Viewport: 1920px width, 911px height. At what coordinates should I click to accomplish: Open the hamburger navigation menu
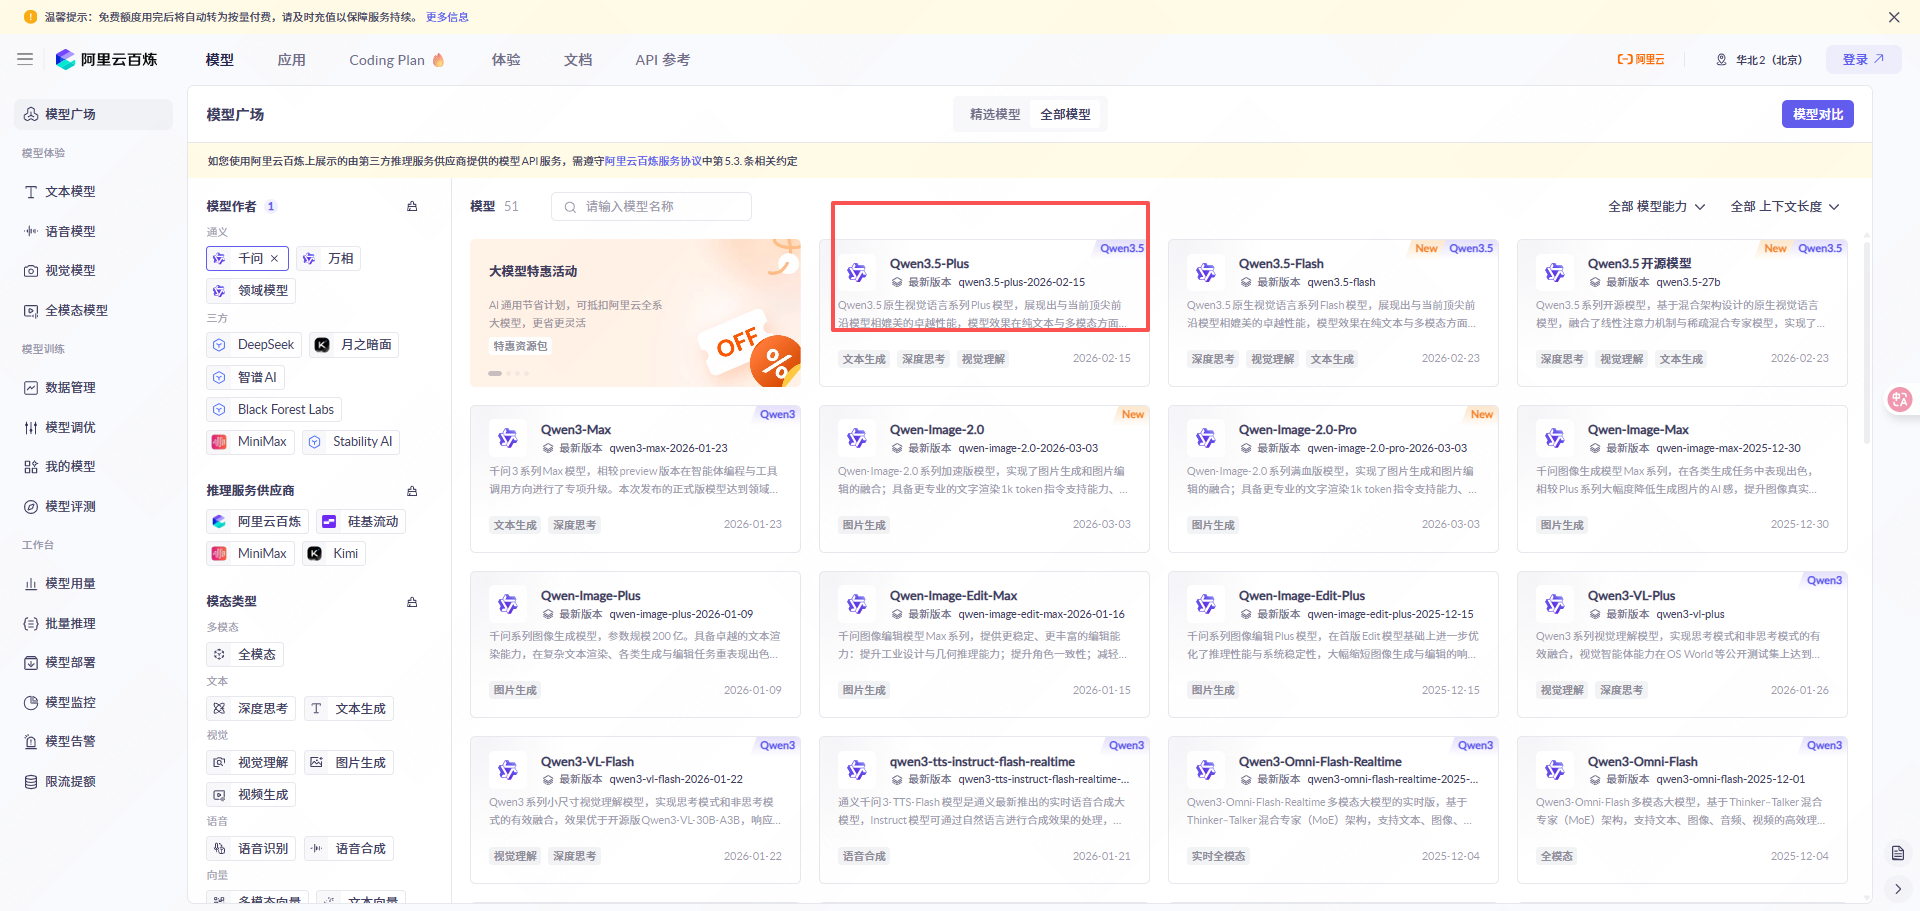(x=25, y=60)
